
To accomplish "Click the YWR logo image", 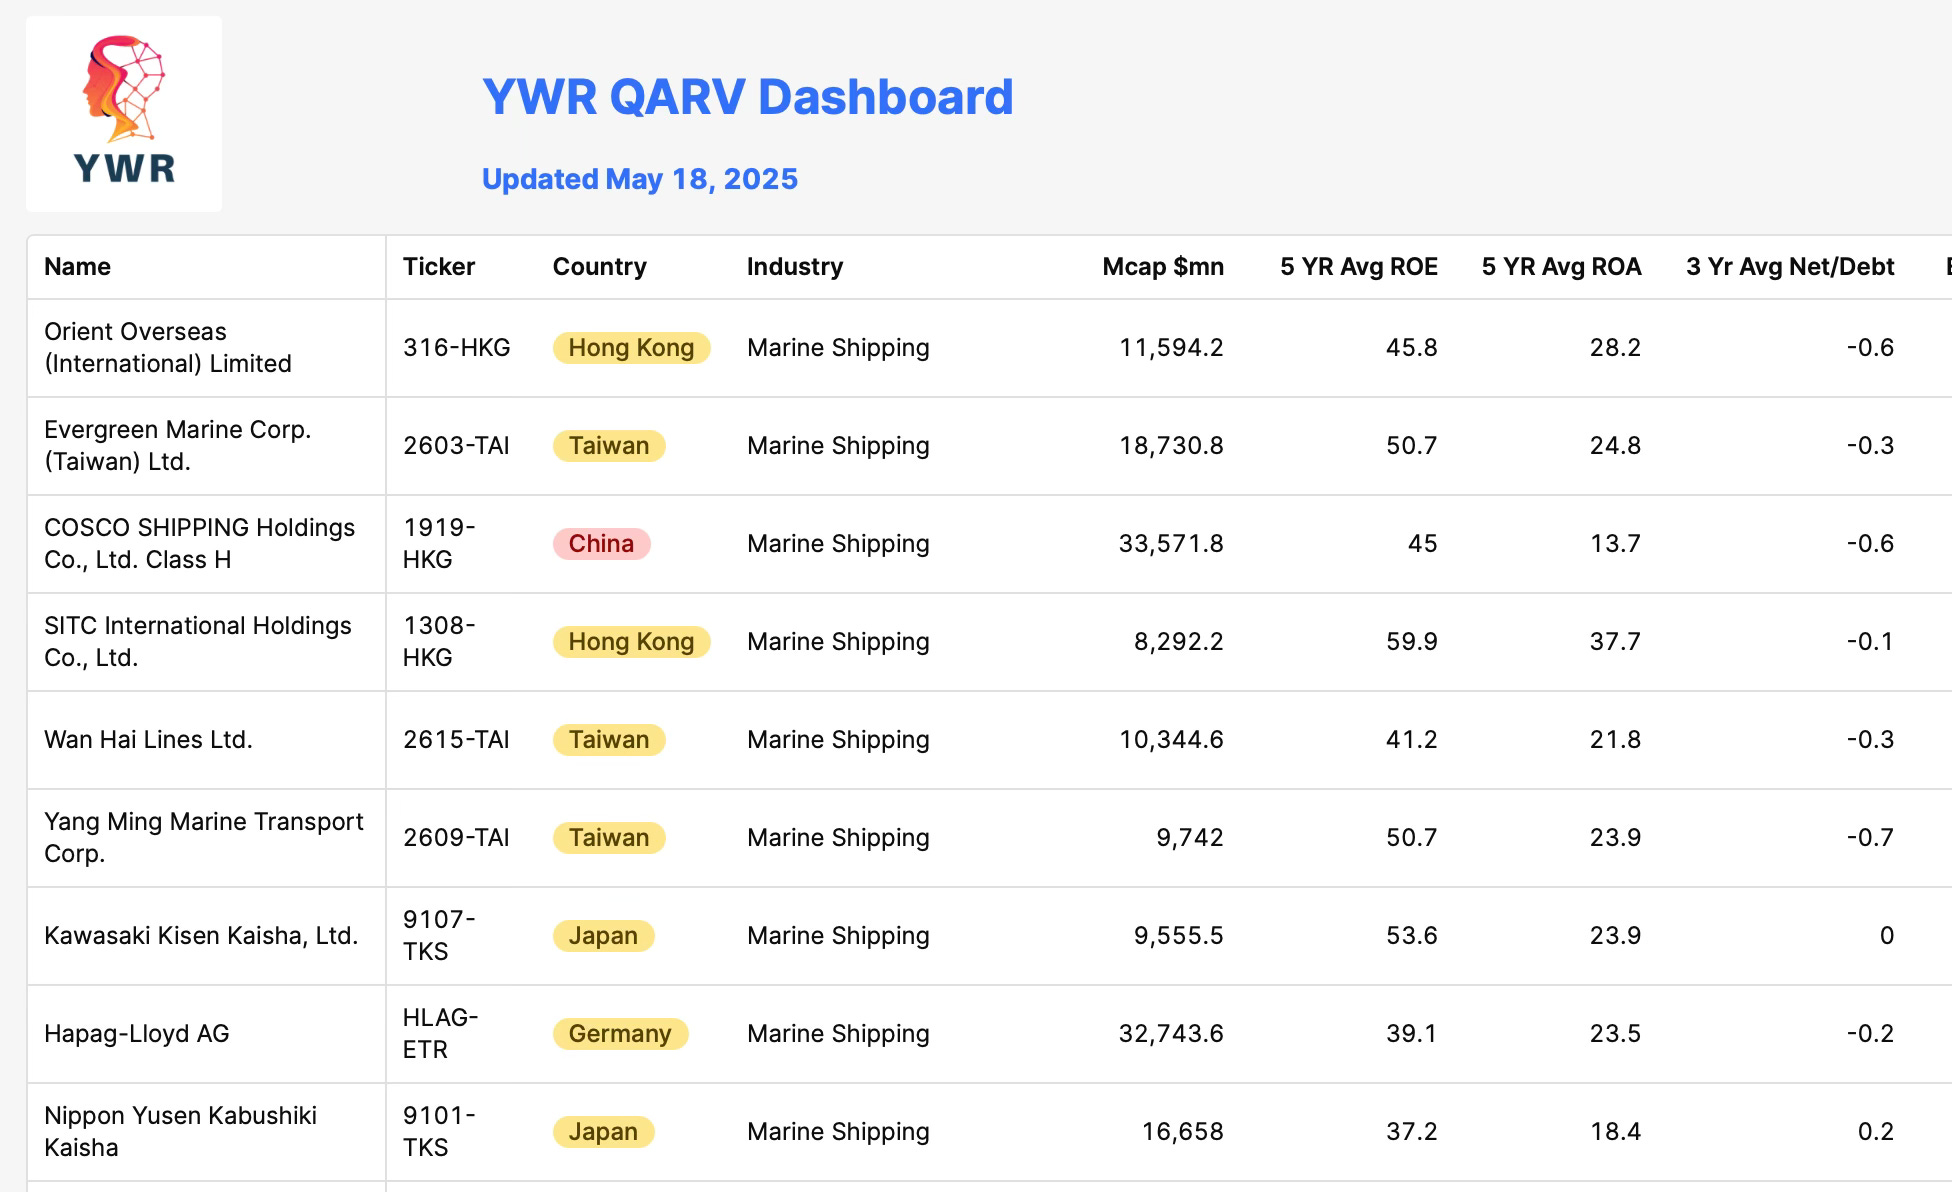I will [124, 113].
